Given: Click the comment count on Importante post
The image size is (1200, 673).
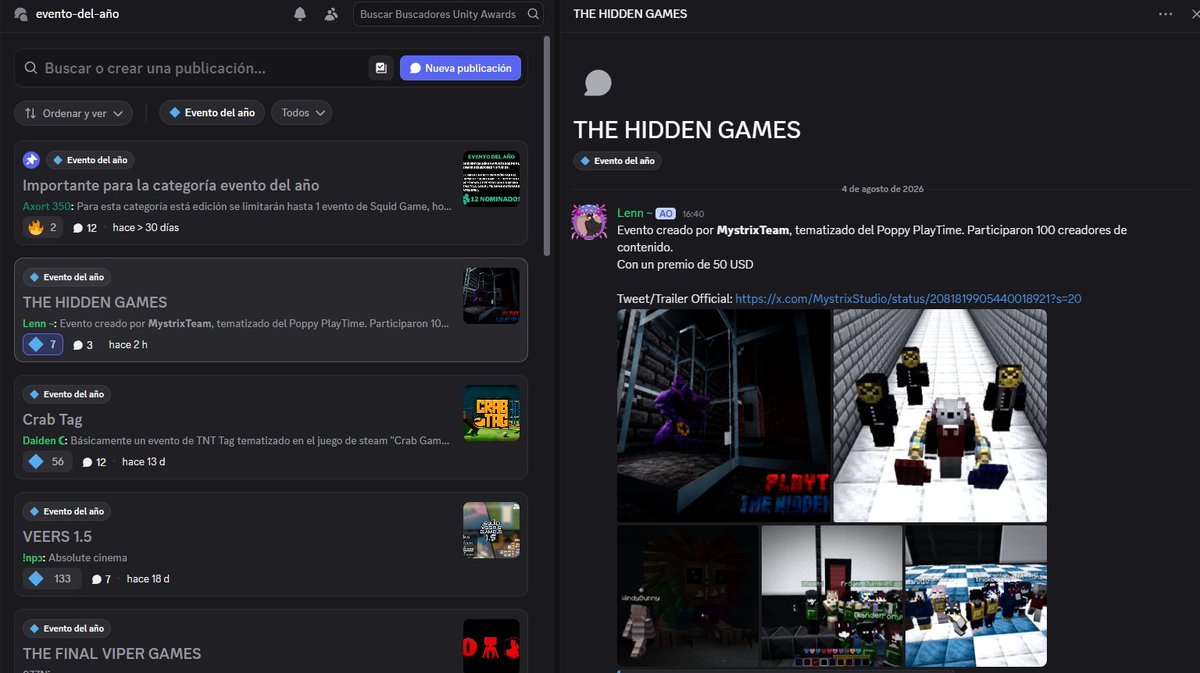Looking at the screenshot, I should [85, 228].
